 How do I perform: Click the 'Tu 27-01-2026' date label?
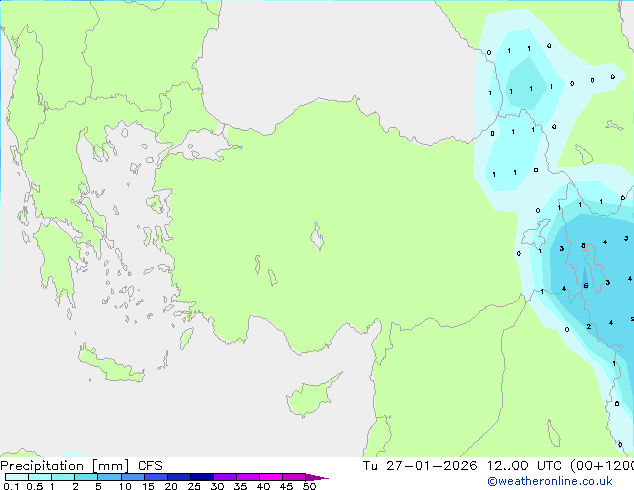click(420, 466)
